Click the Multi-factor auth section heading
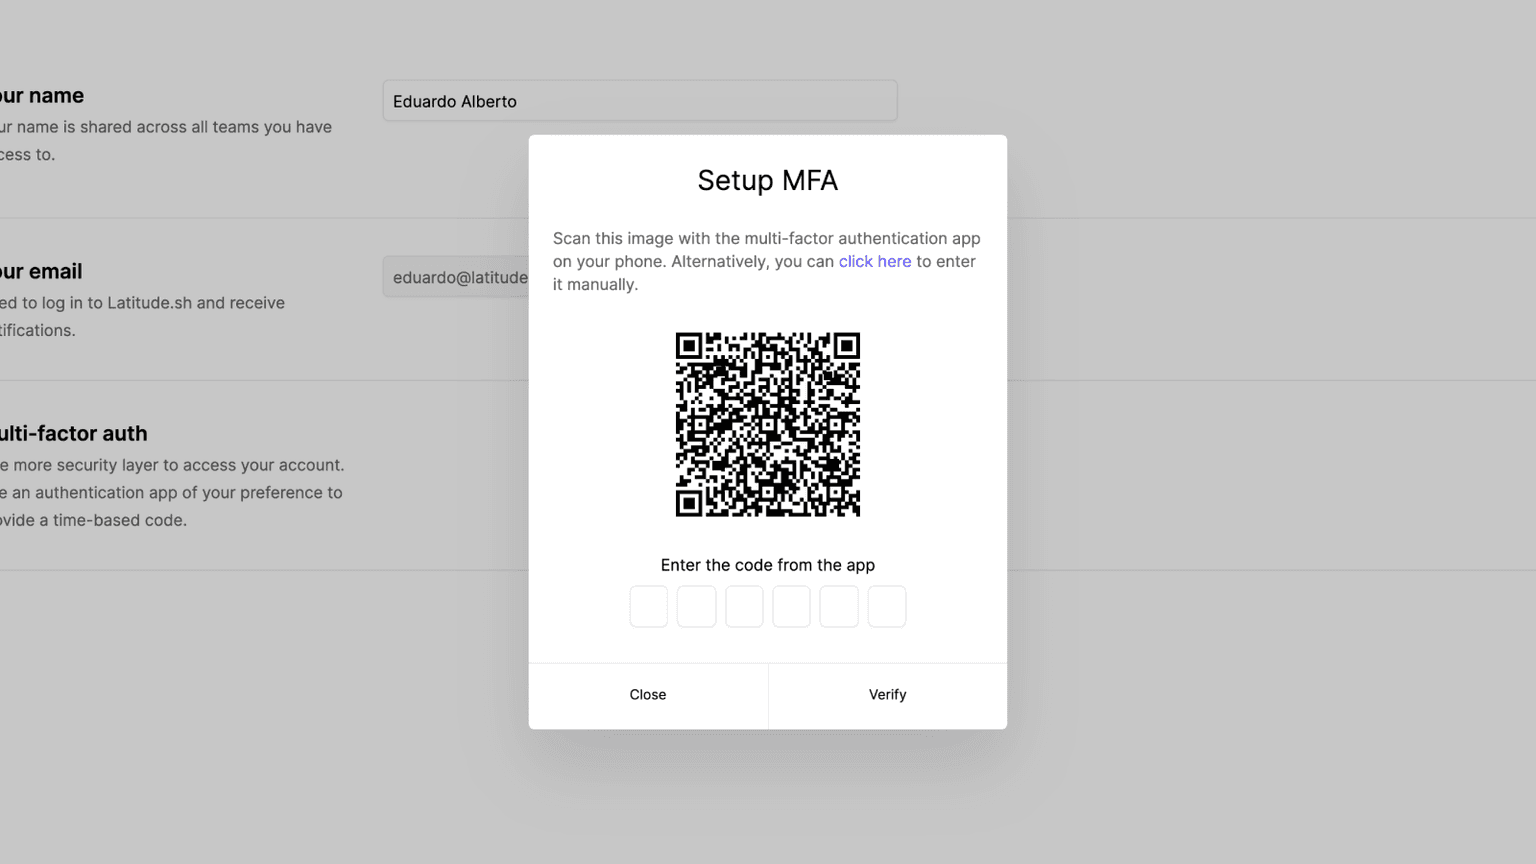Screen dimensions: 1536x864 [x=74, y=433]
